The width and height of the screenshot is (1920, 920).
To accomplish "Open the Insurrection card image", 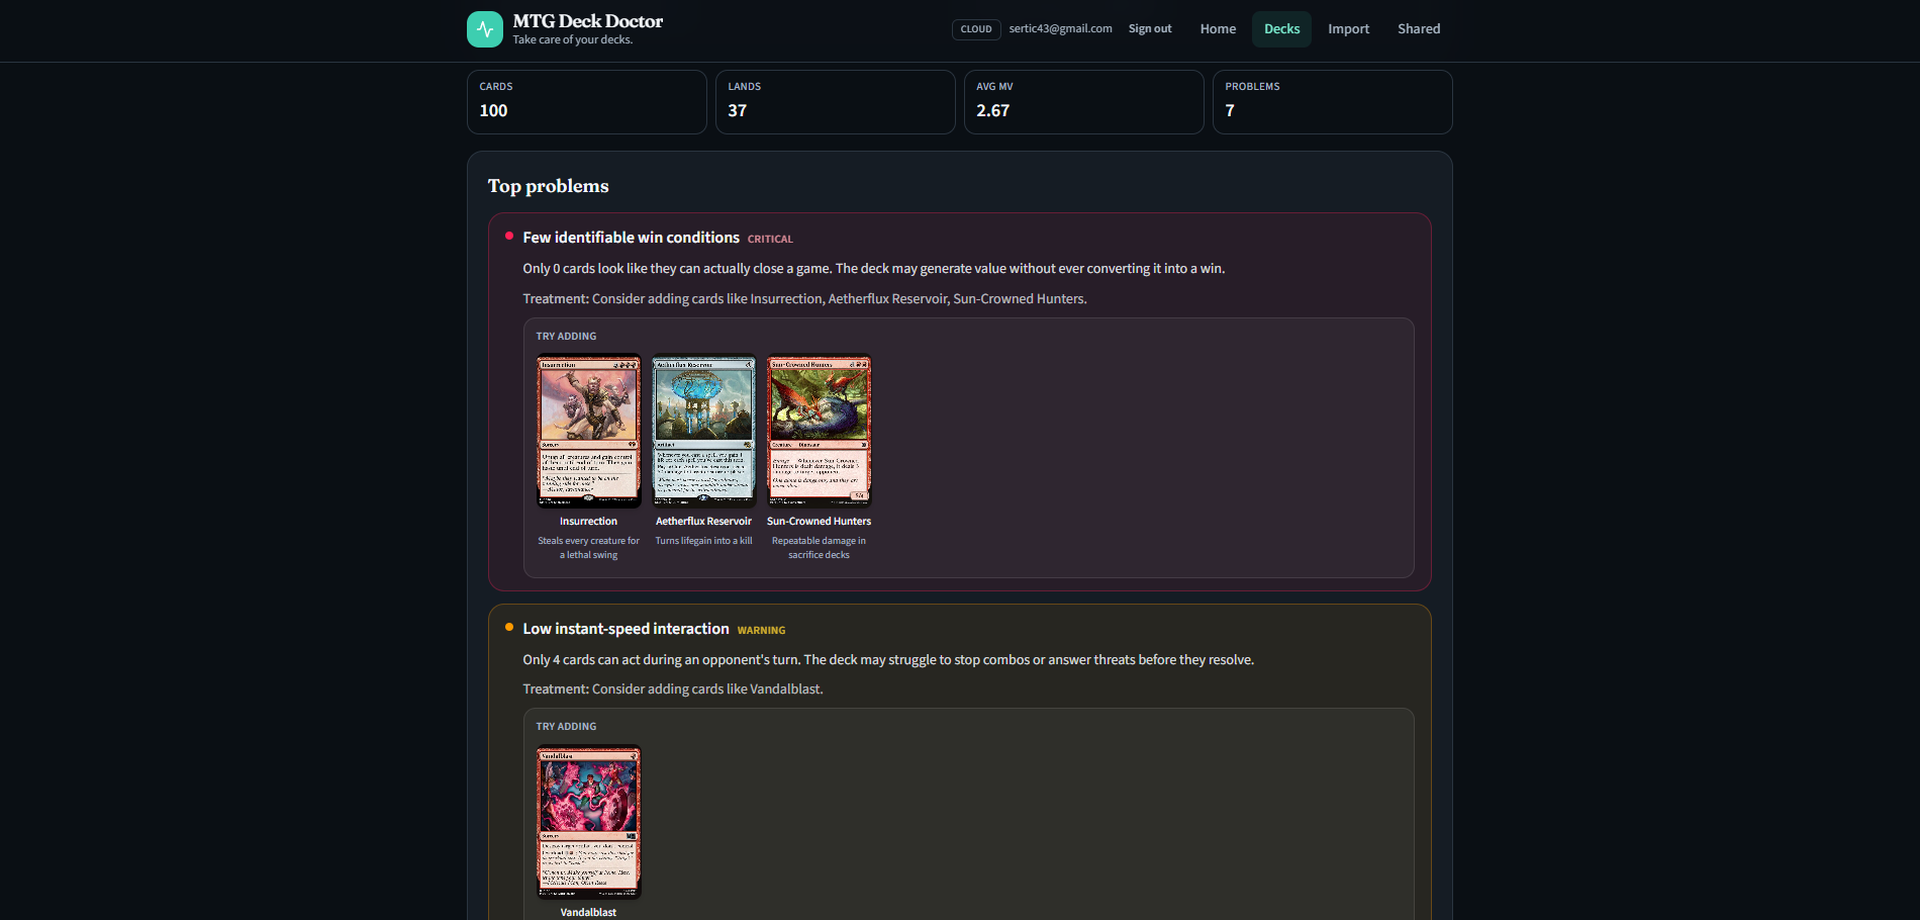I will 589,431.
